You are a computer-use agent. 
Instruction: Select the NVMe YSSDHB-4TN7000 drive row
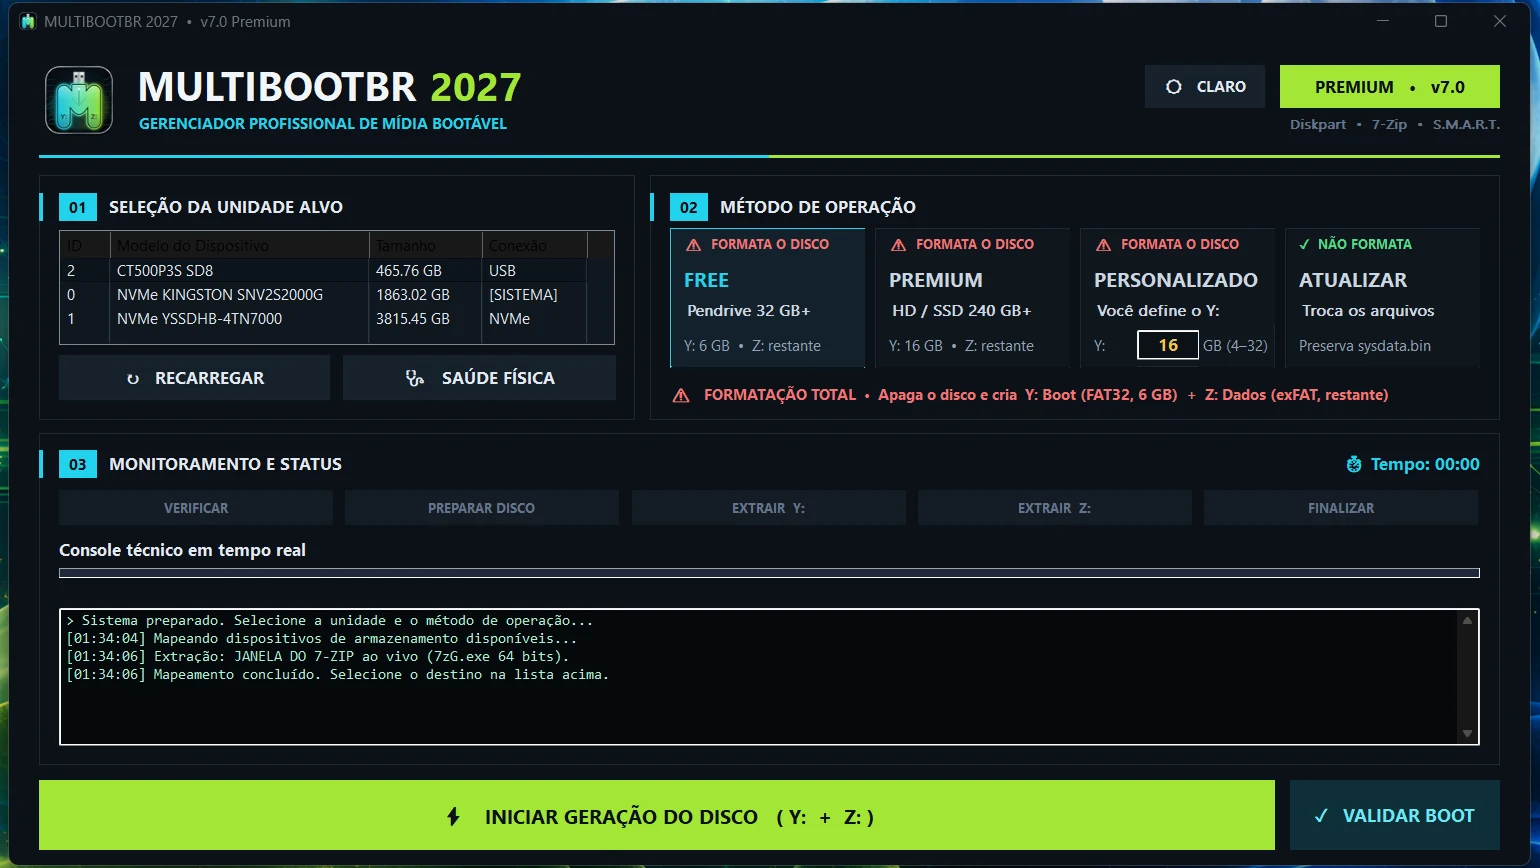337,319
